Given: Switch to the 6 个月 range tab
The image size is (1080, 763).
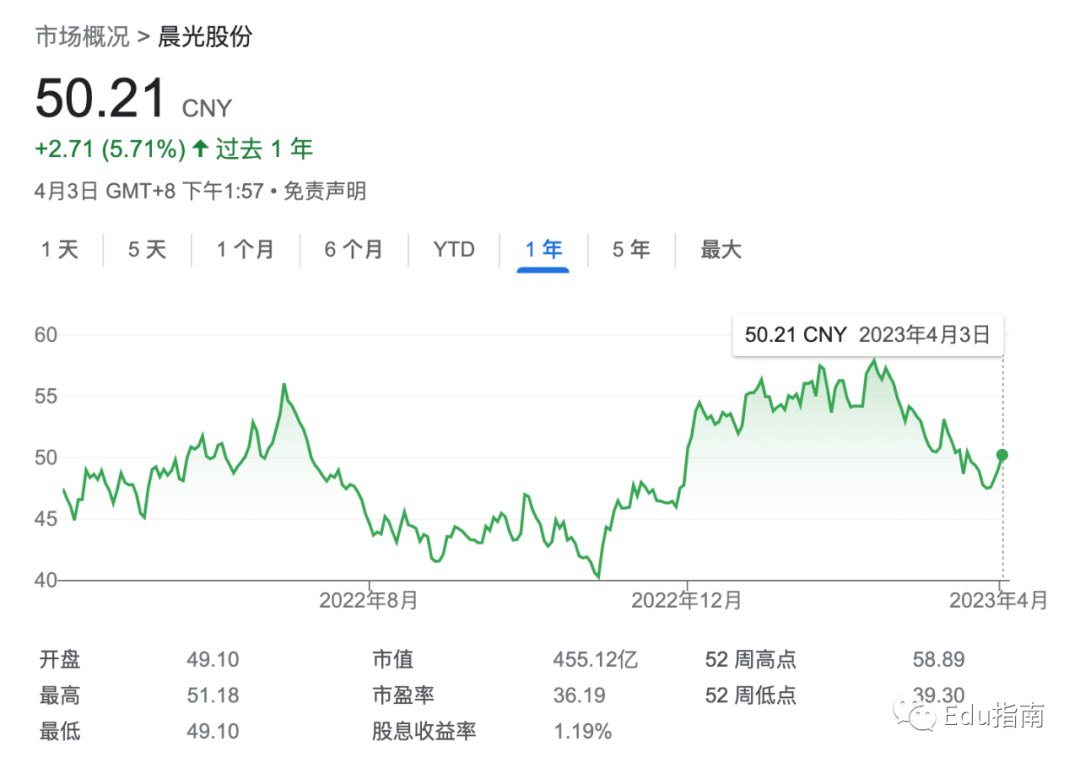Looking at the screenshot, I should (x=353, y=249).
